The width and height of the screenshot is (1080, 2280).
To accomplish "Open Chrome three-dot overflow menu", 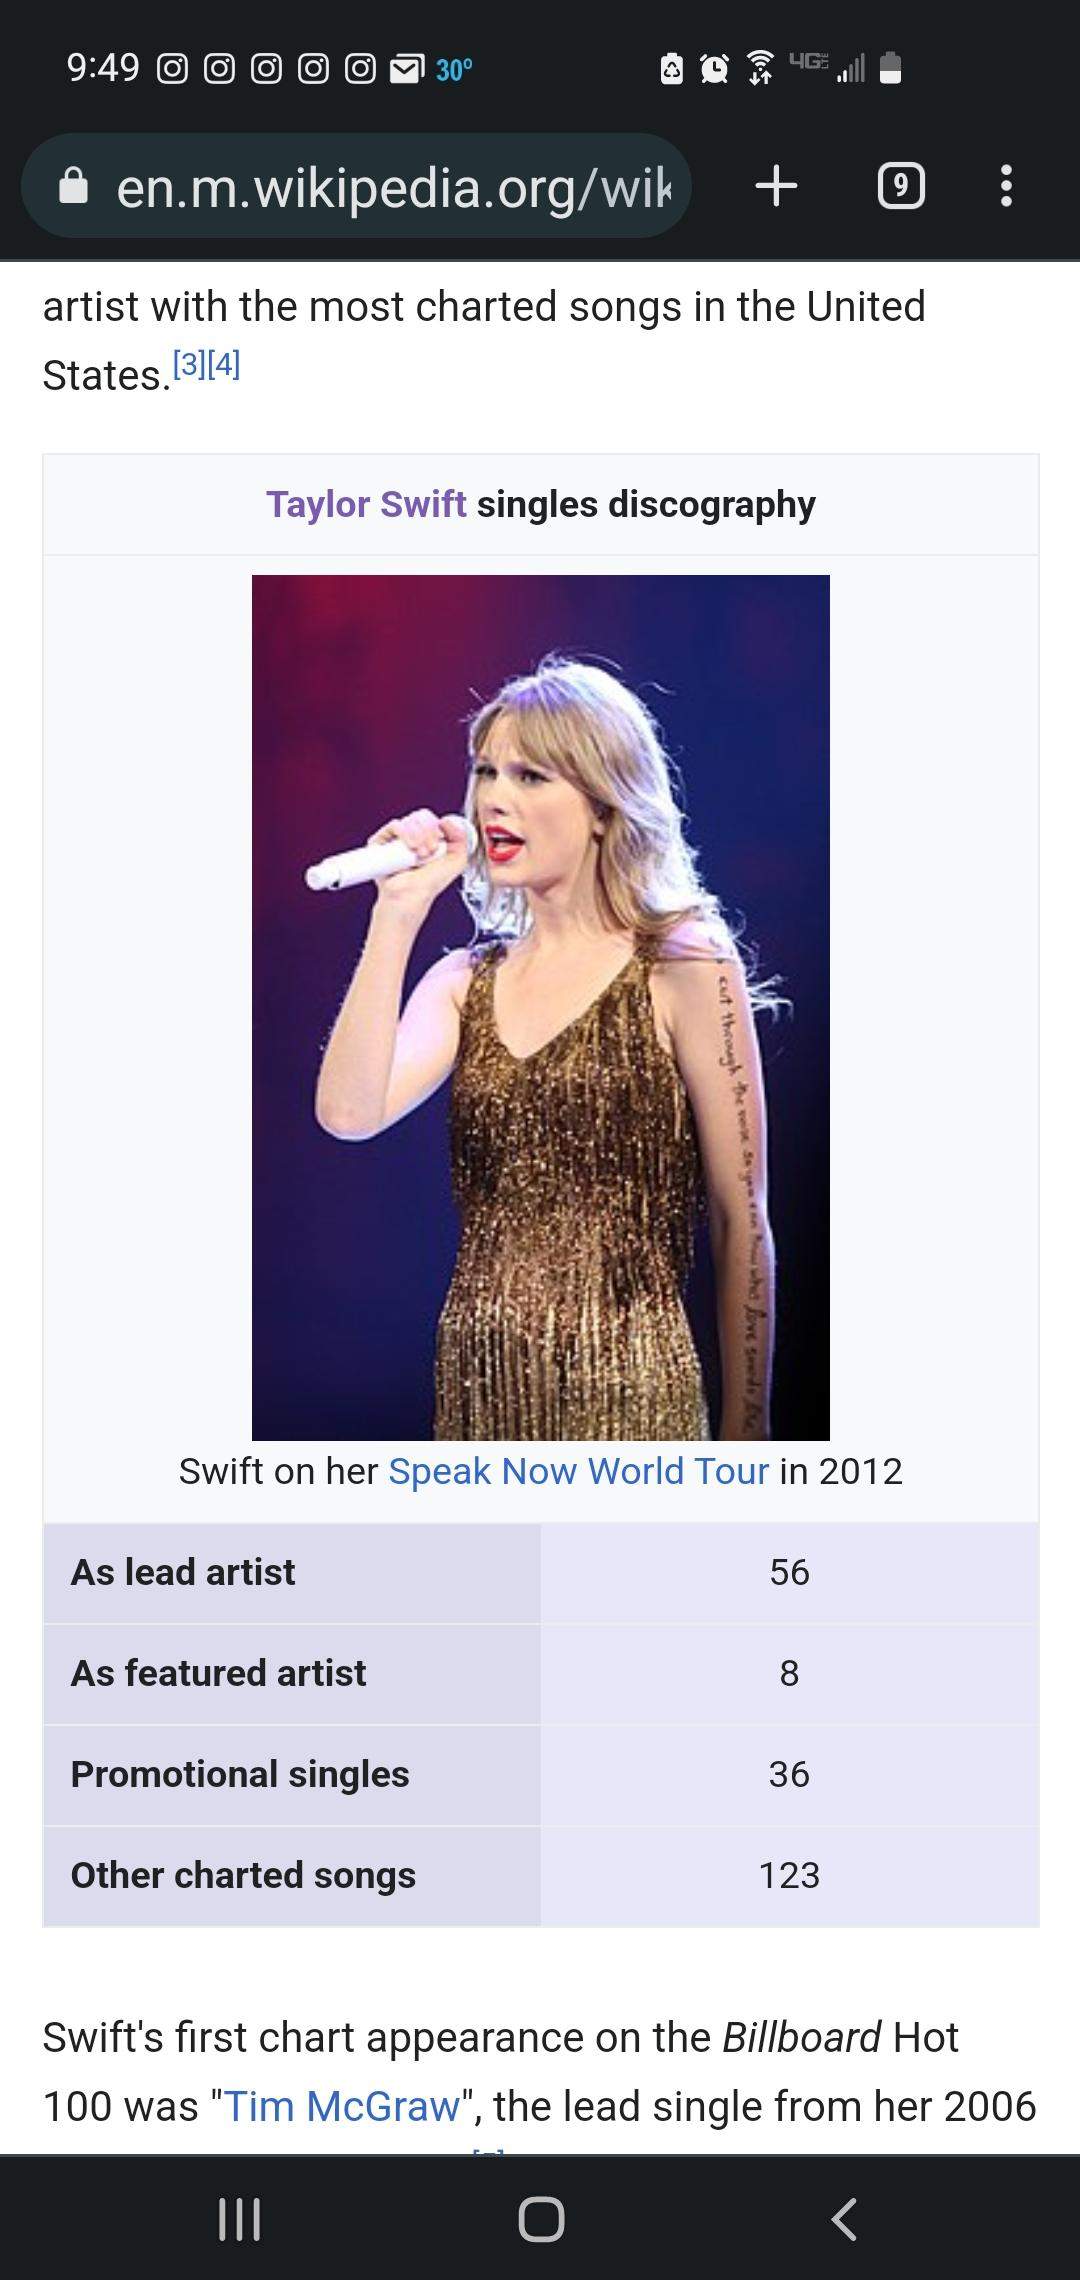I will (x=1006, y=186).
